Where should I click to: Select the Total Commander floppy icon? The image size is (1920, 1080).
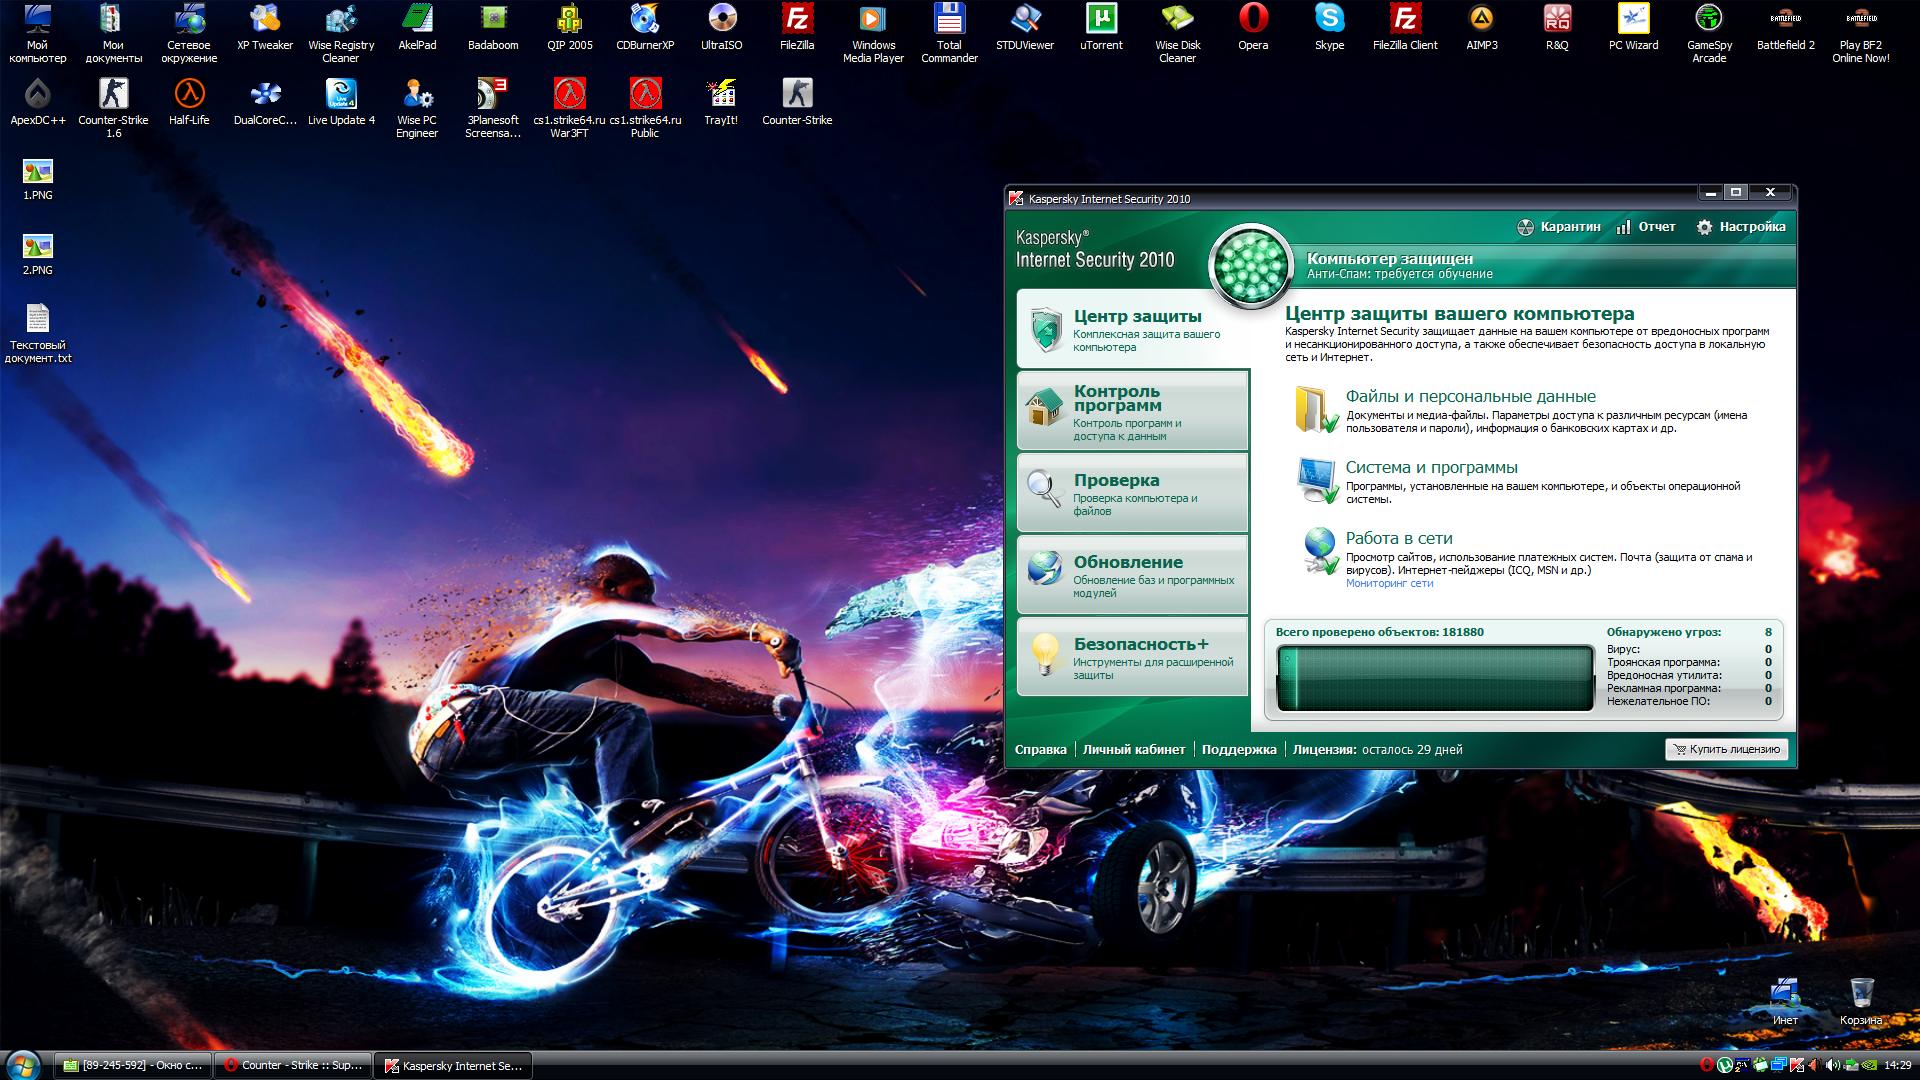949,34
